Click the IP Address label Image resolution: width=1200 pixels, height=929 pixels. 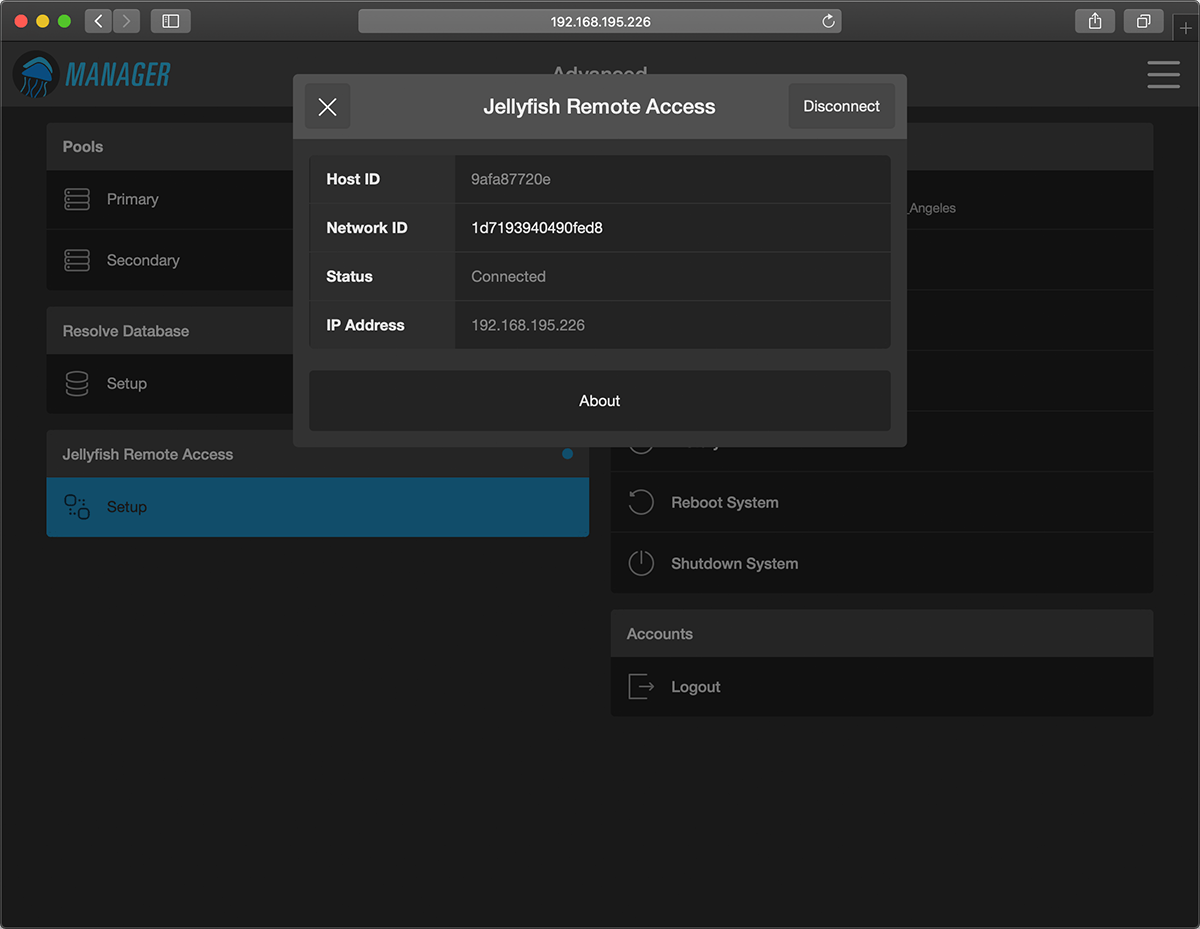click(365, 325)
